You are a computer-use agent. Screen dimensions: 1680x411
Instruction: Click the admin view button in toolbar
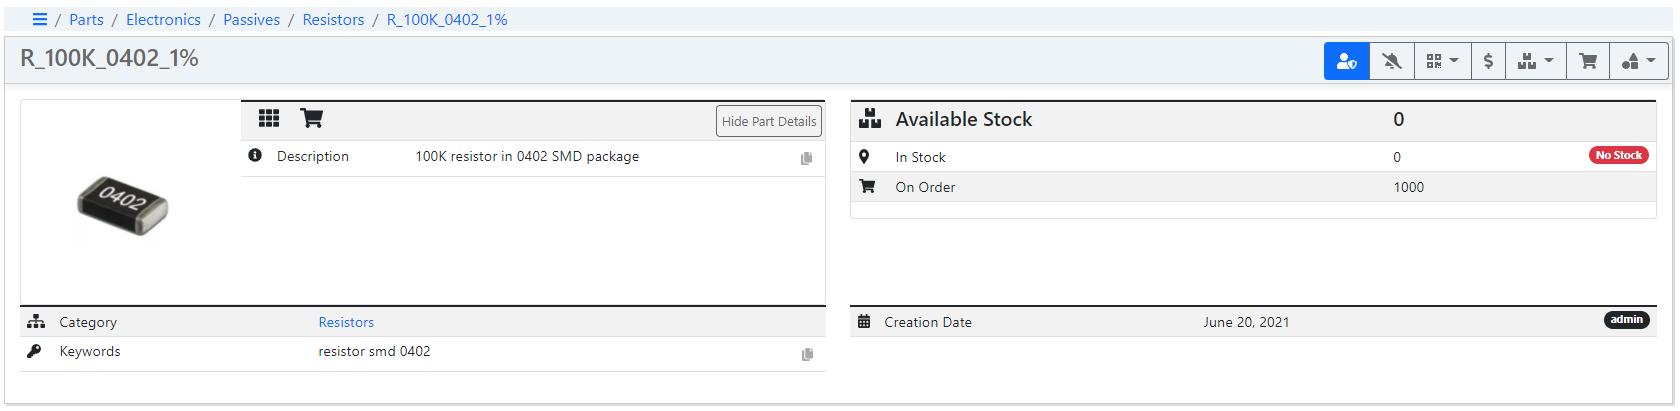coord(1346,61)
